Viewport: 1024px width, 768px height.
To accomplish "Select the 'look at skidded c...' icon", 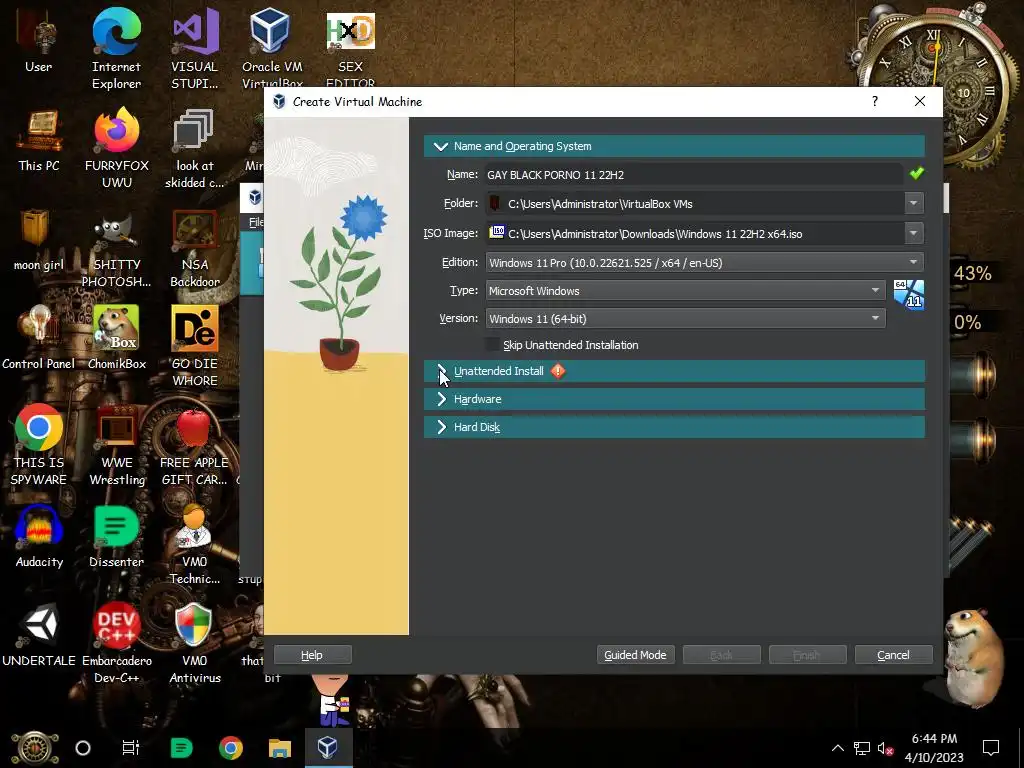I will (x=194, y=149).
